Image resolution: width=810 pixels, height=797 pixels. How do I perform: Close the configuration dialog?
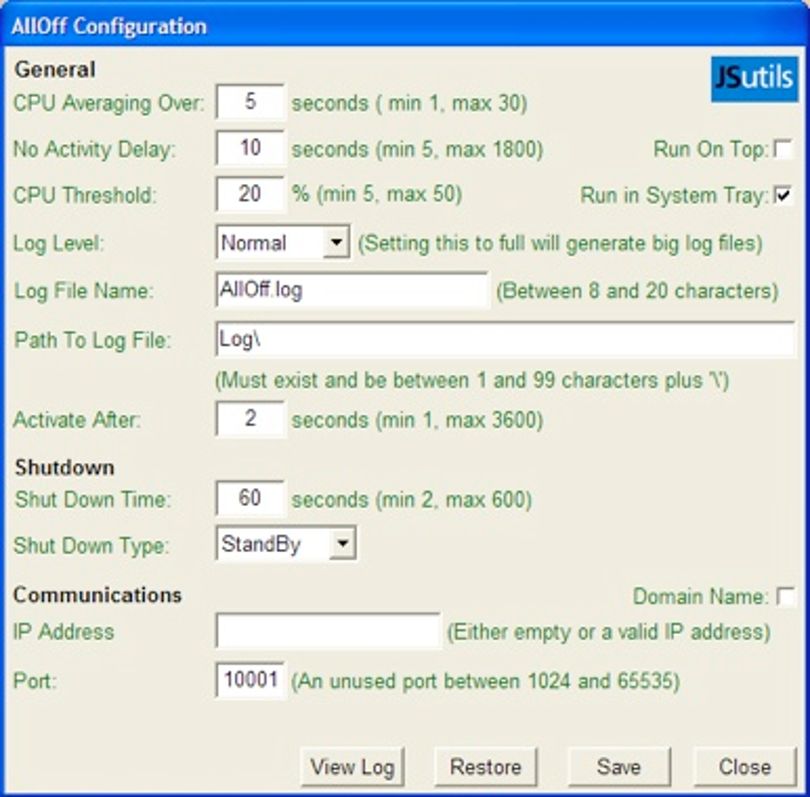click(x=744, y=767)
